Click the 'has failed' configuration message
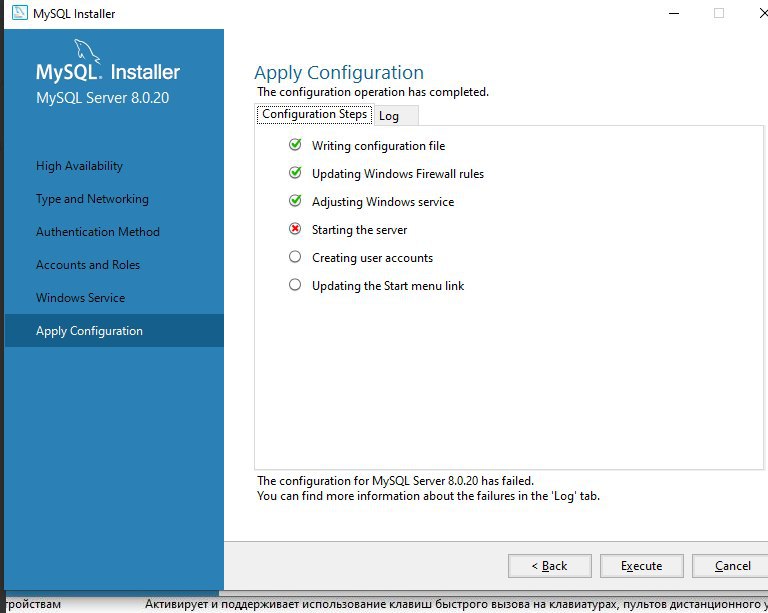 (395, 481)
